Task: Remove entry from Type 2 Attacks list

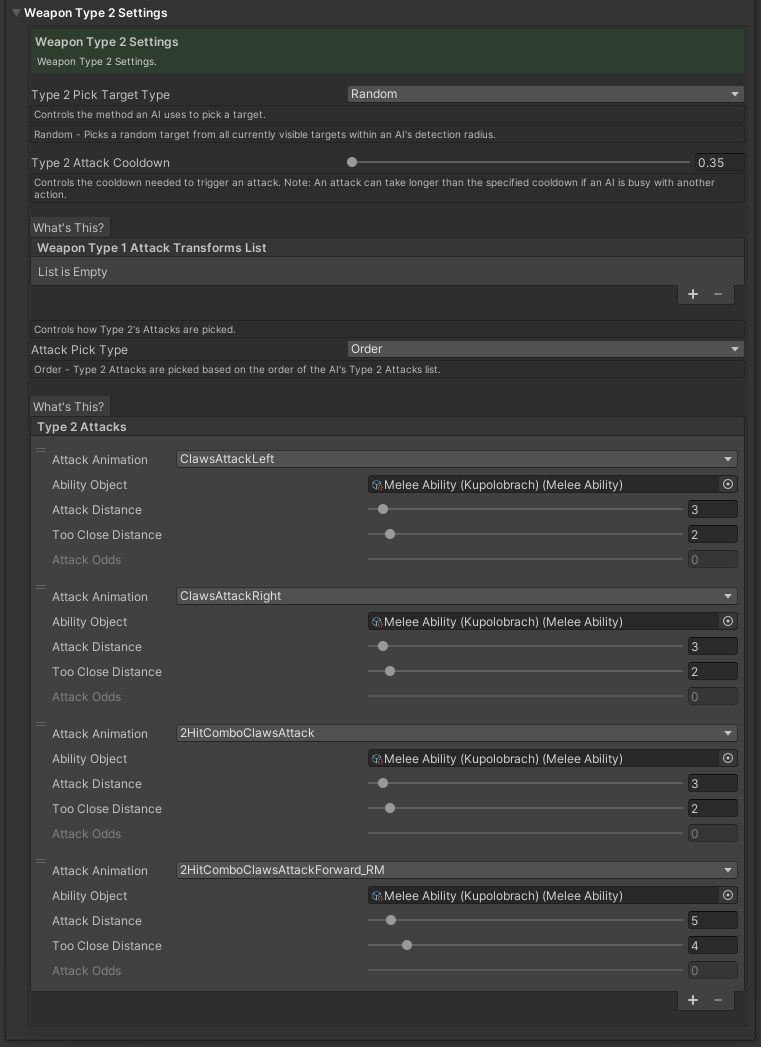Action: 718,1000
